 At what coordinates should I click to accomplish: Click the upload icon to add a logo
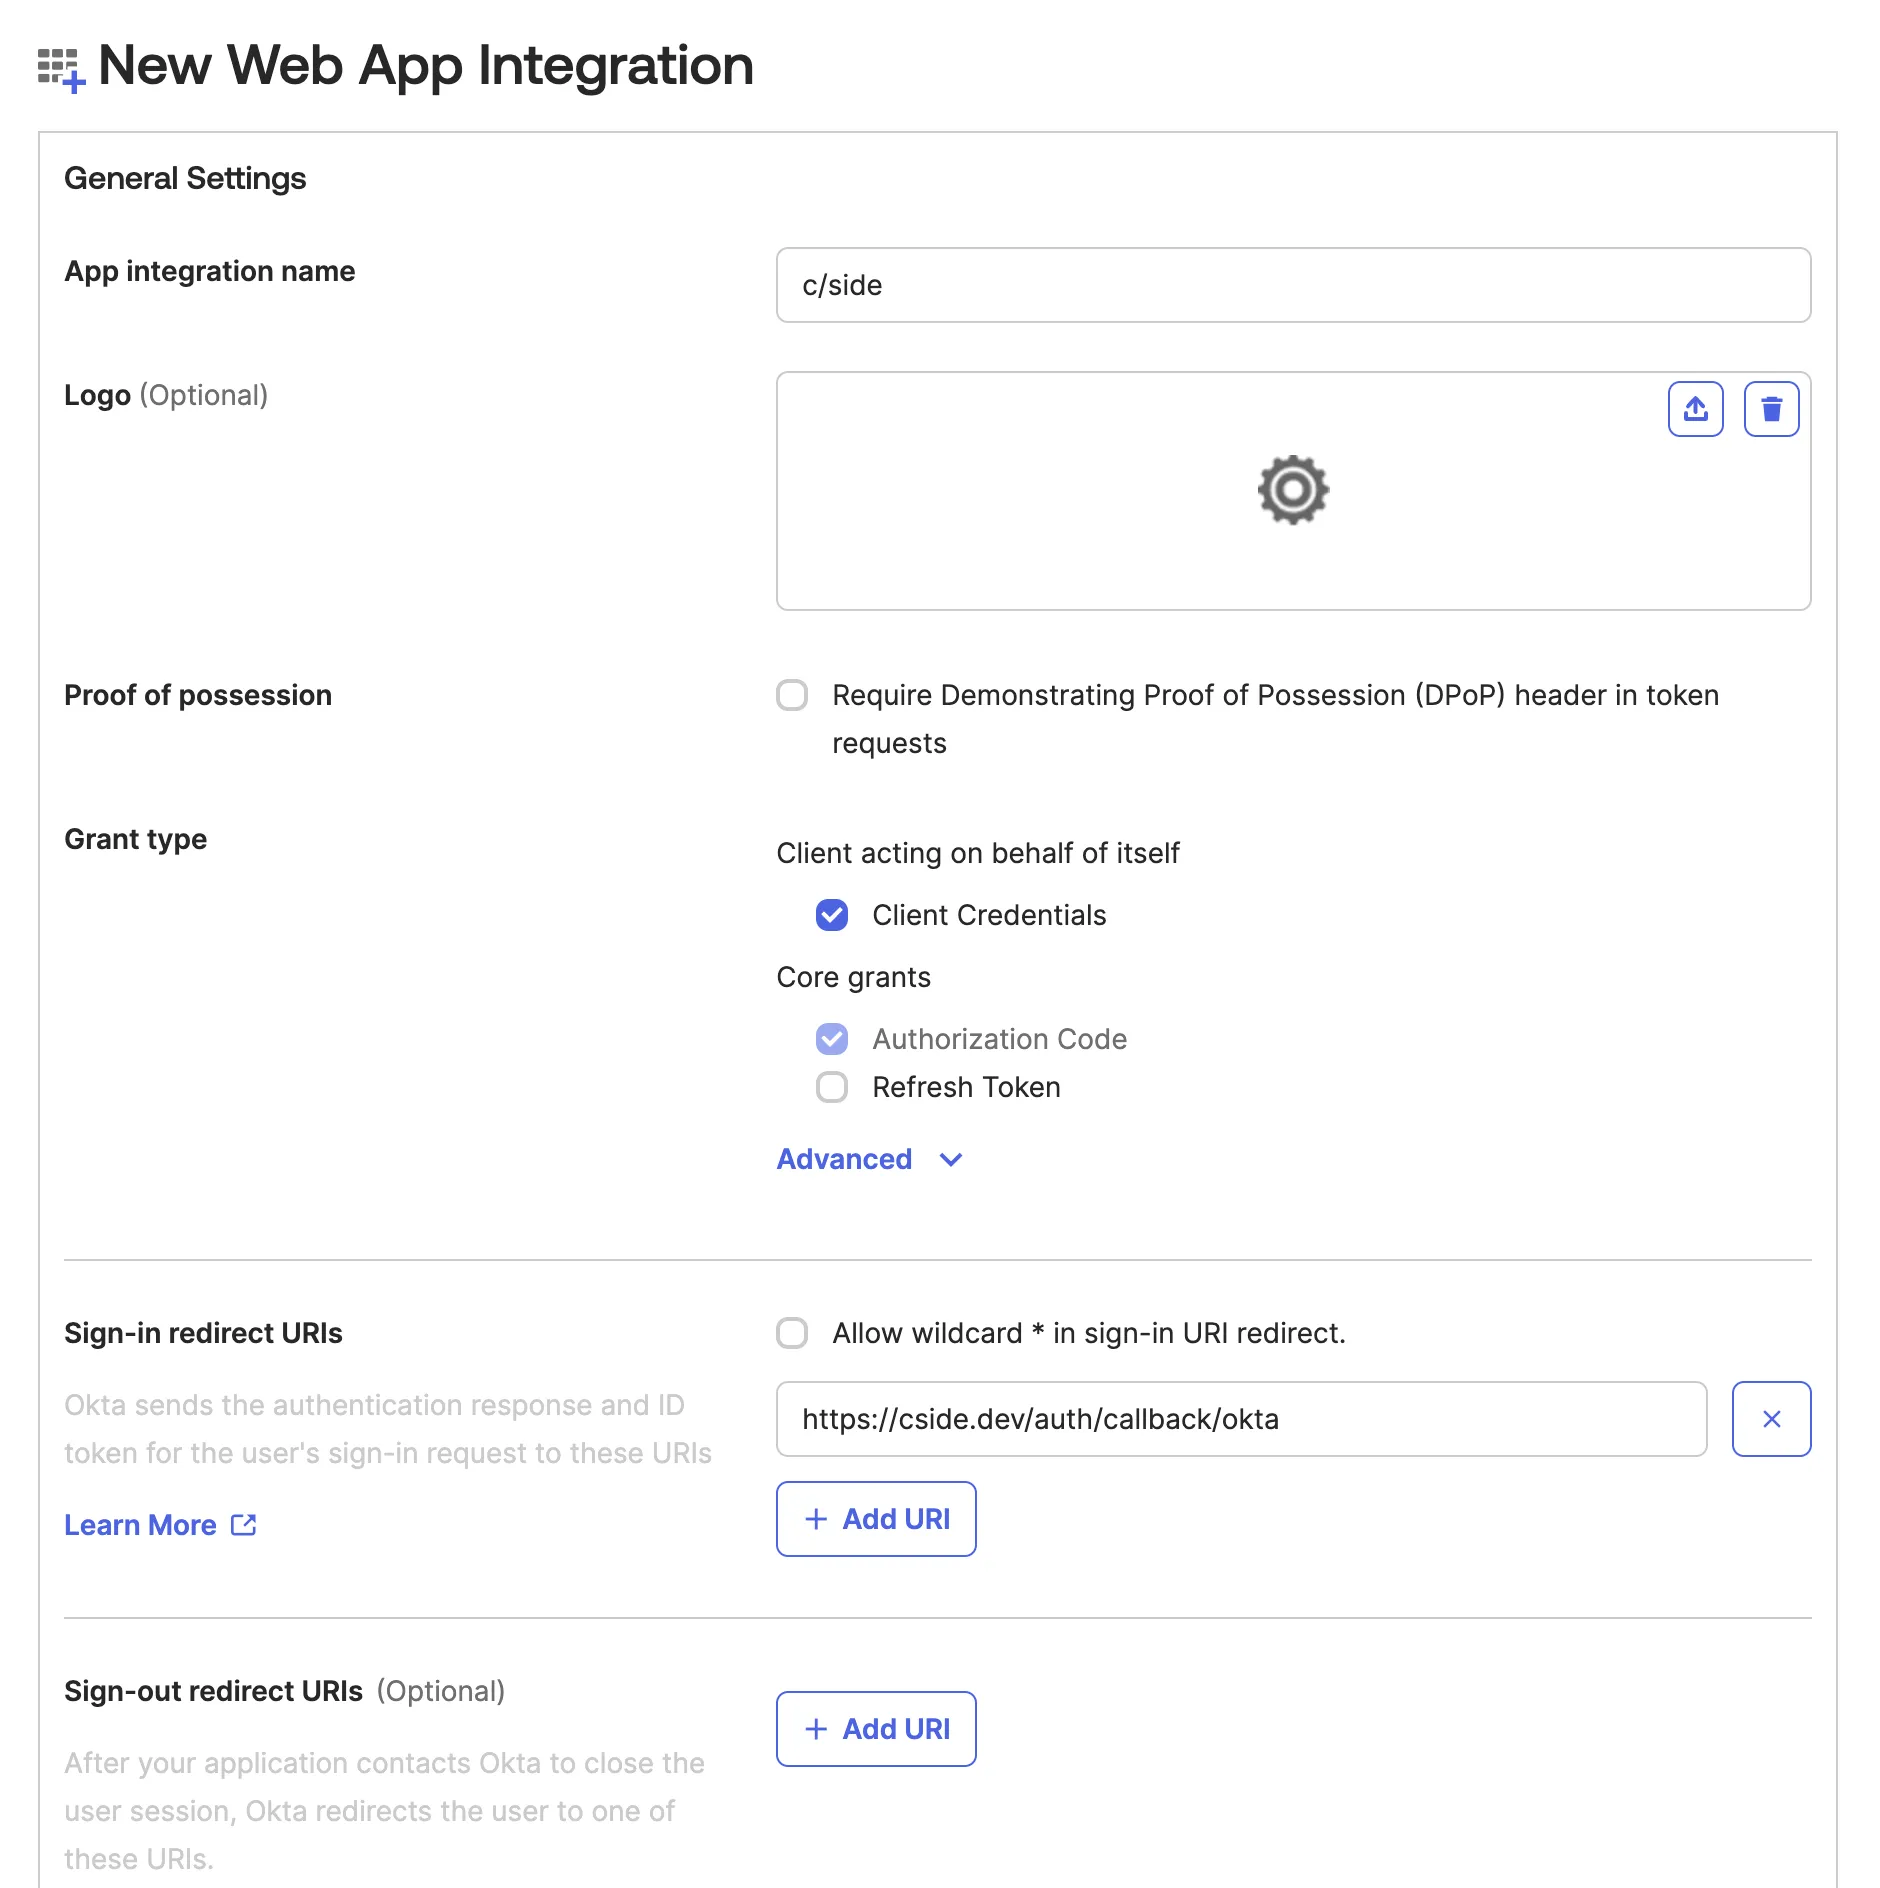point(1695,408)
